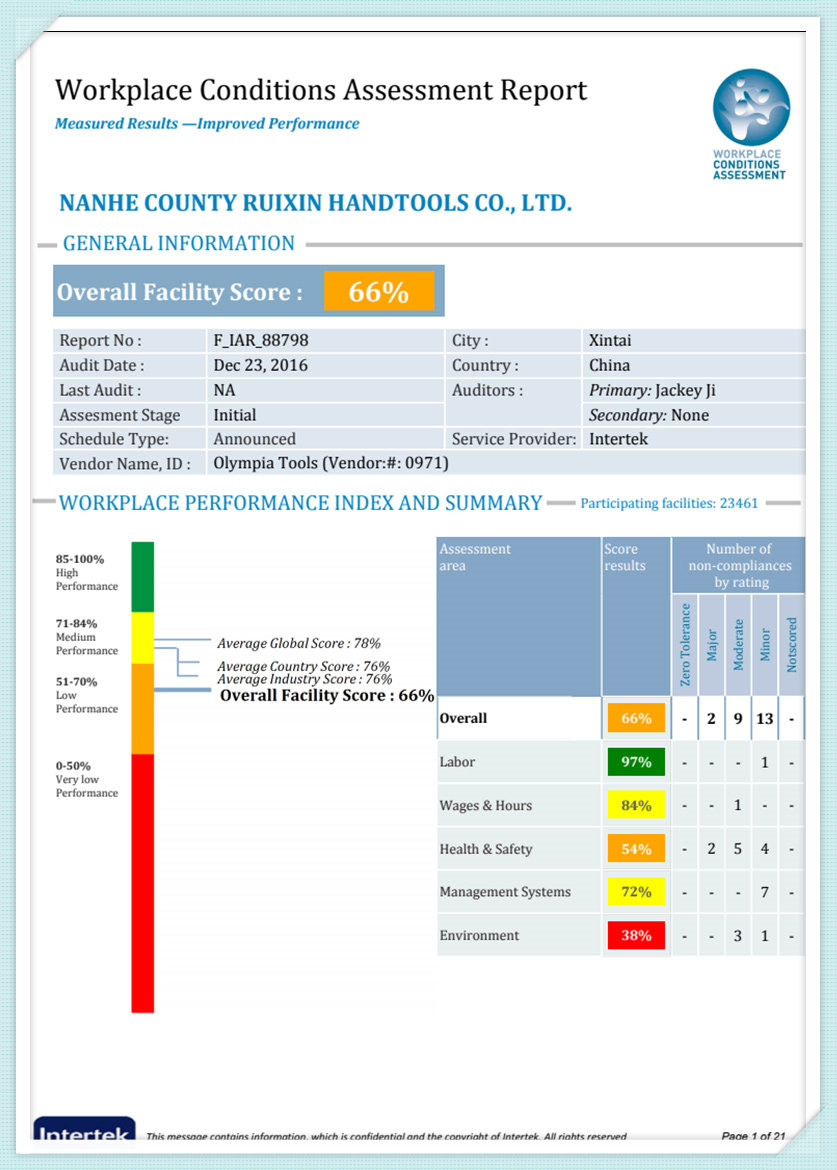Viewport: 837px width, 1170px height.
Task: Click the Moderate column header
Action: click(738, 645)
